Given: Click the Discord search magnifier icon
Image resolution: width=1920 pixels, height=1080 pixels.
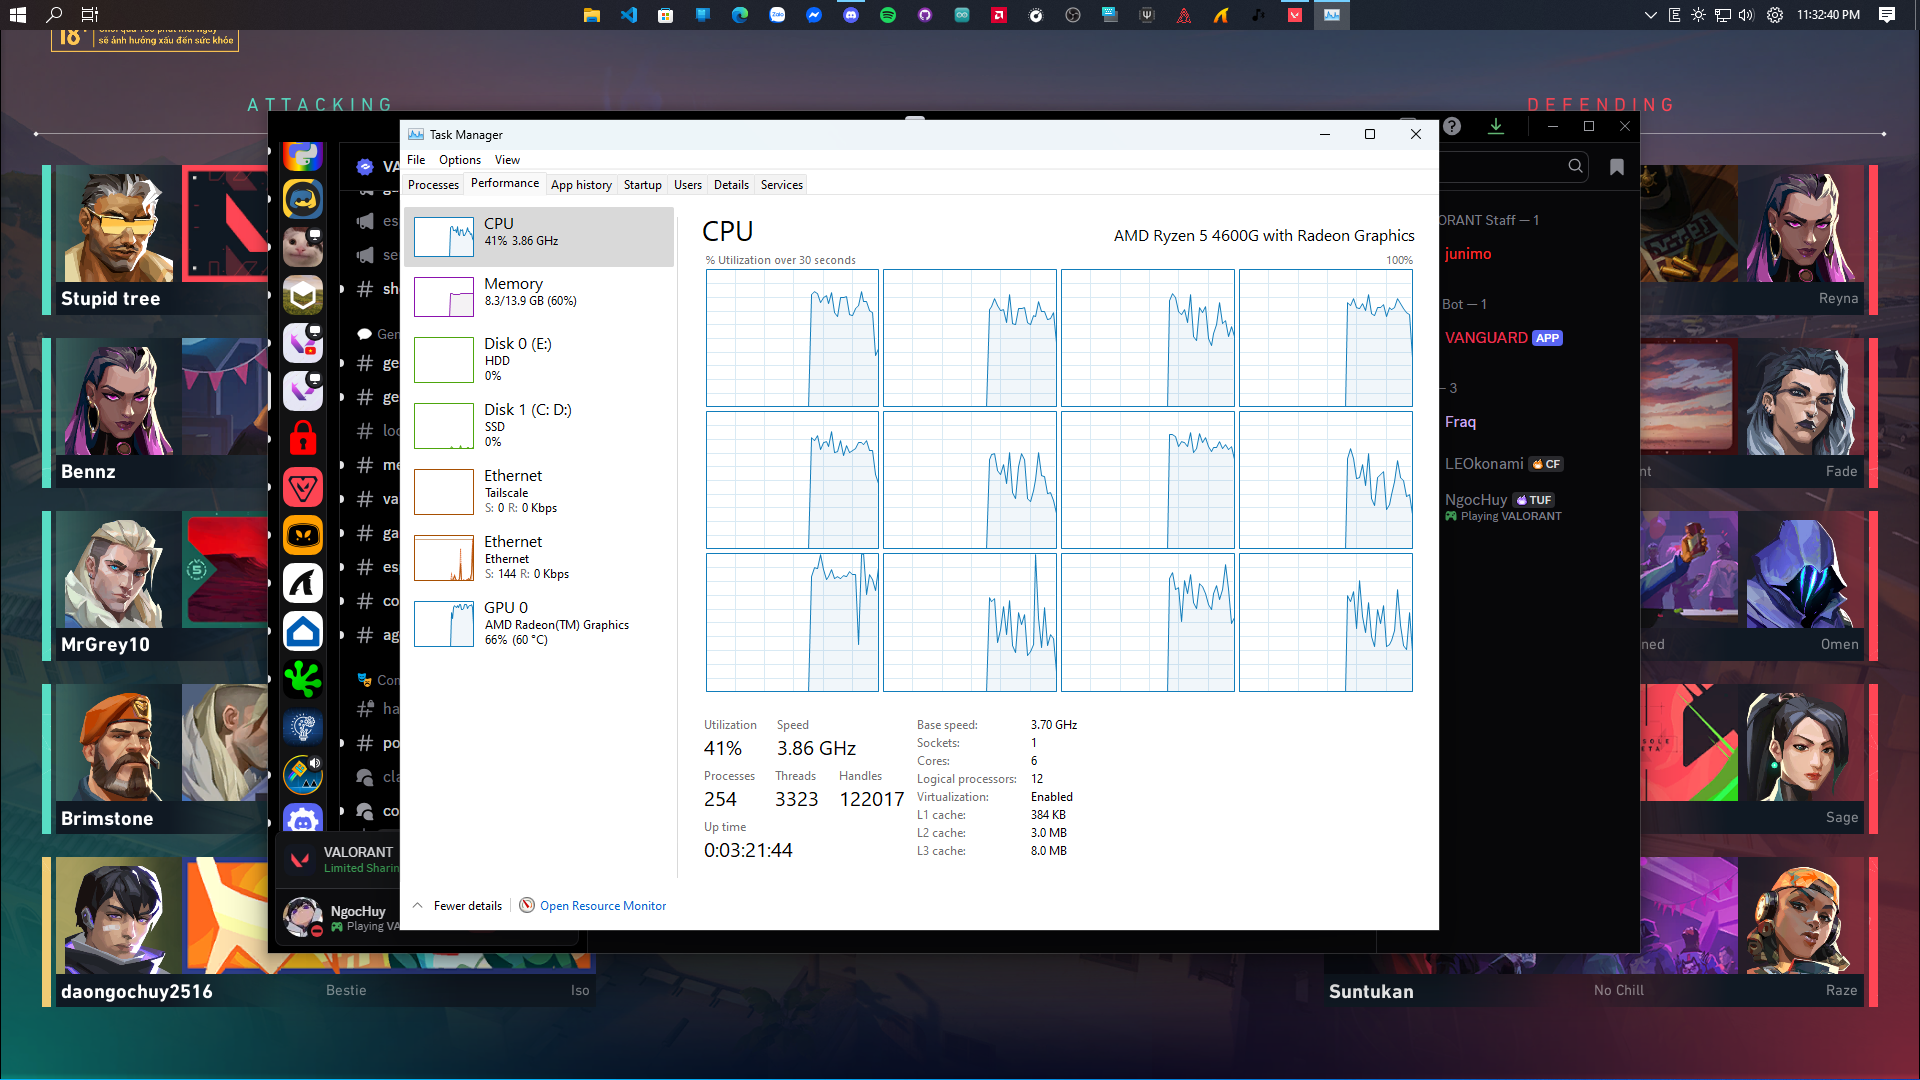Looking at the screenshot, I should (1575, 166).
